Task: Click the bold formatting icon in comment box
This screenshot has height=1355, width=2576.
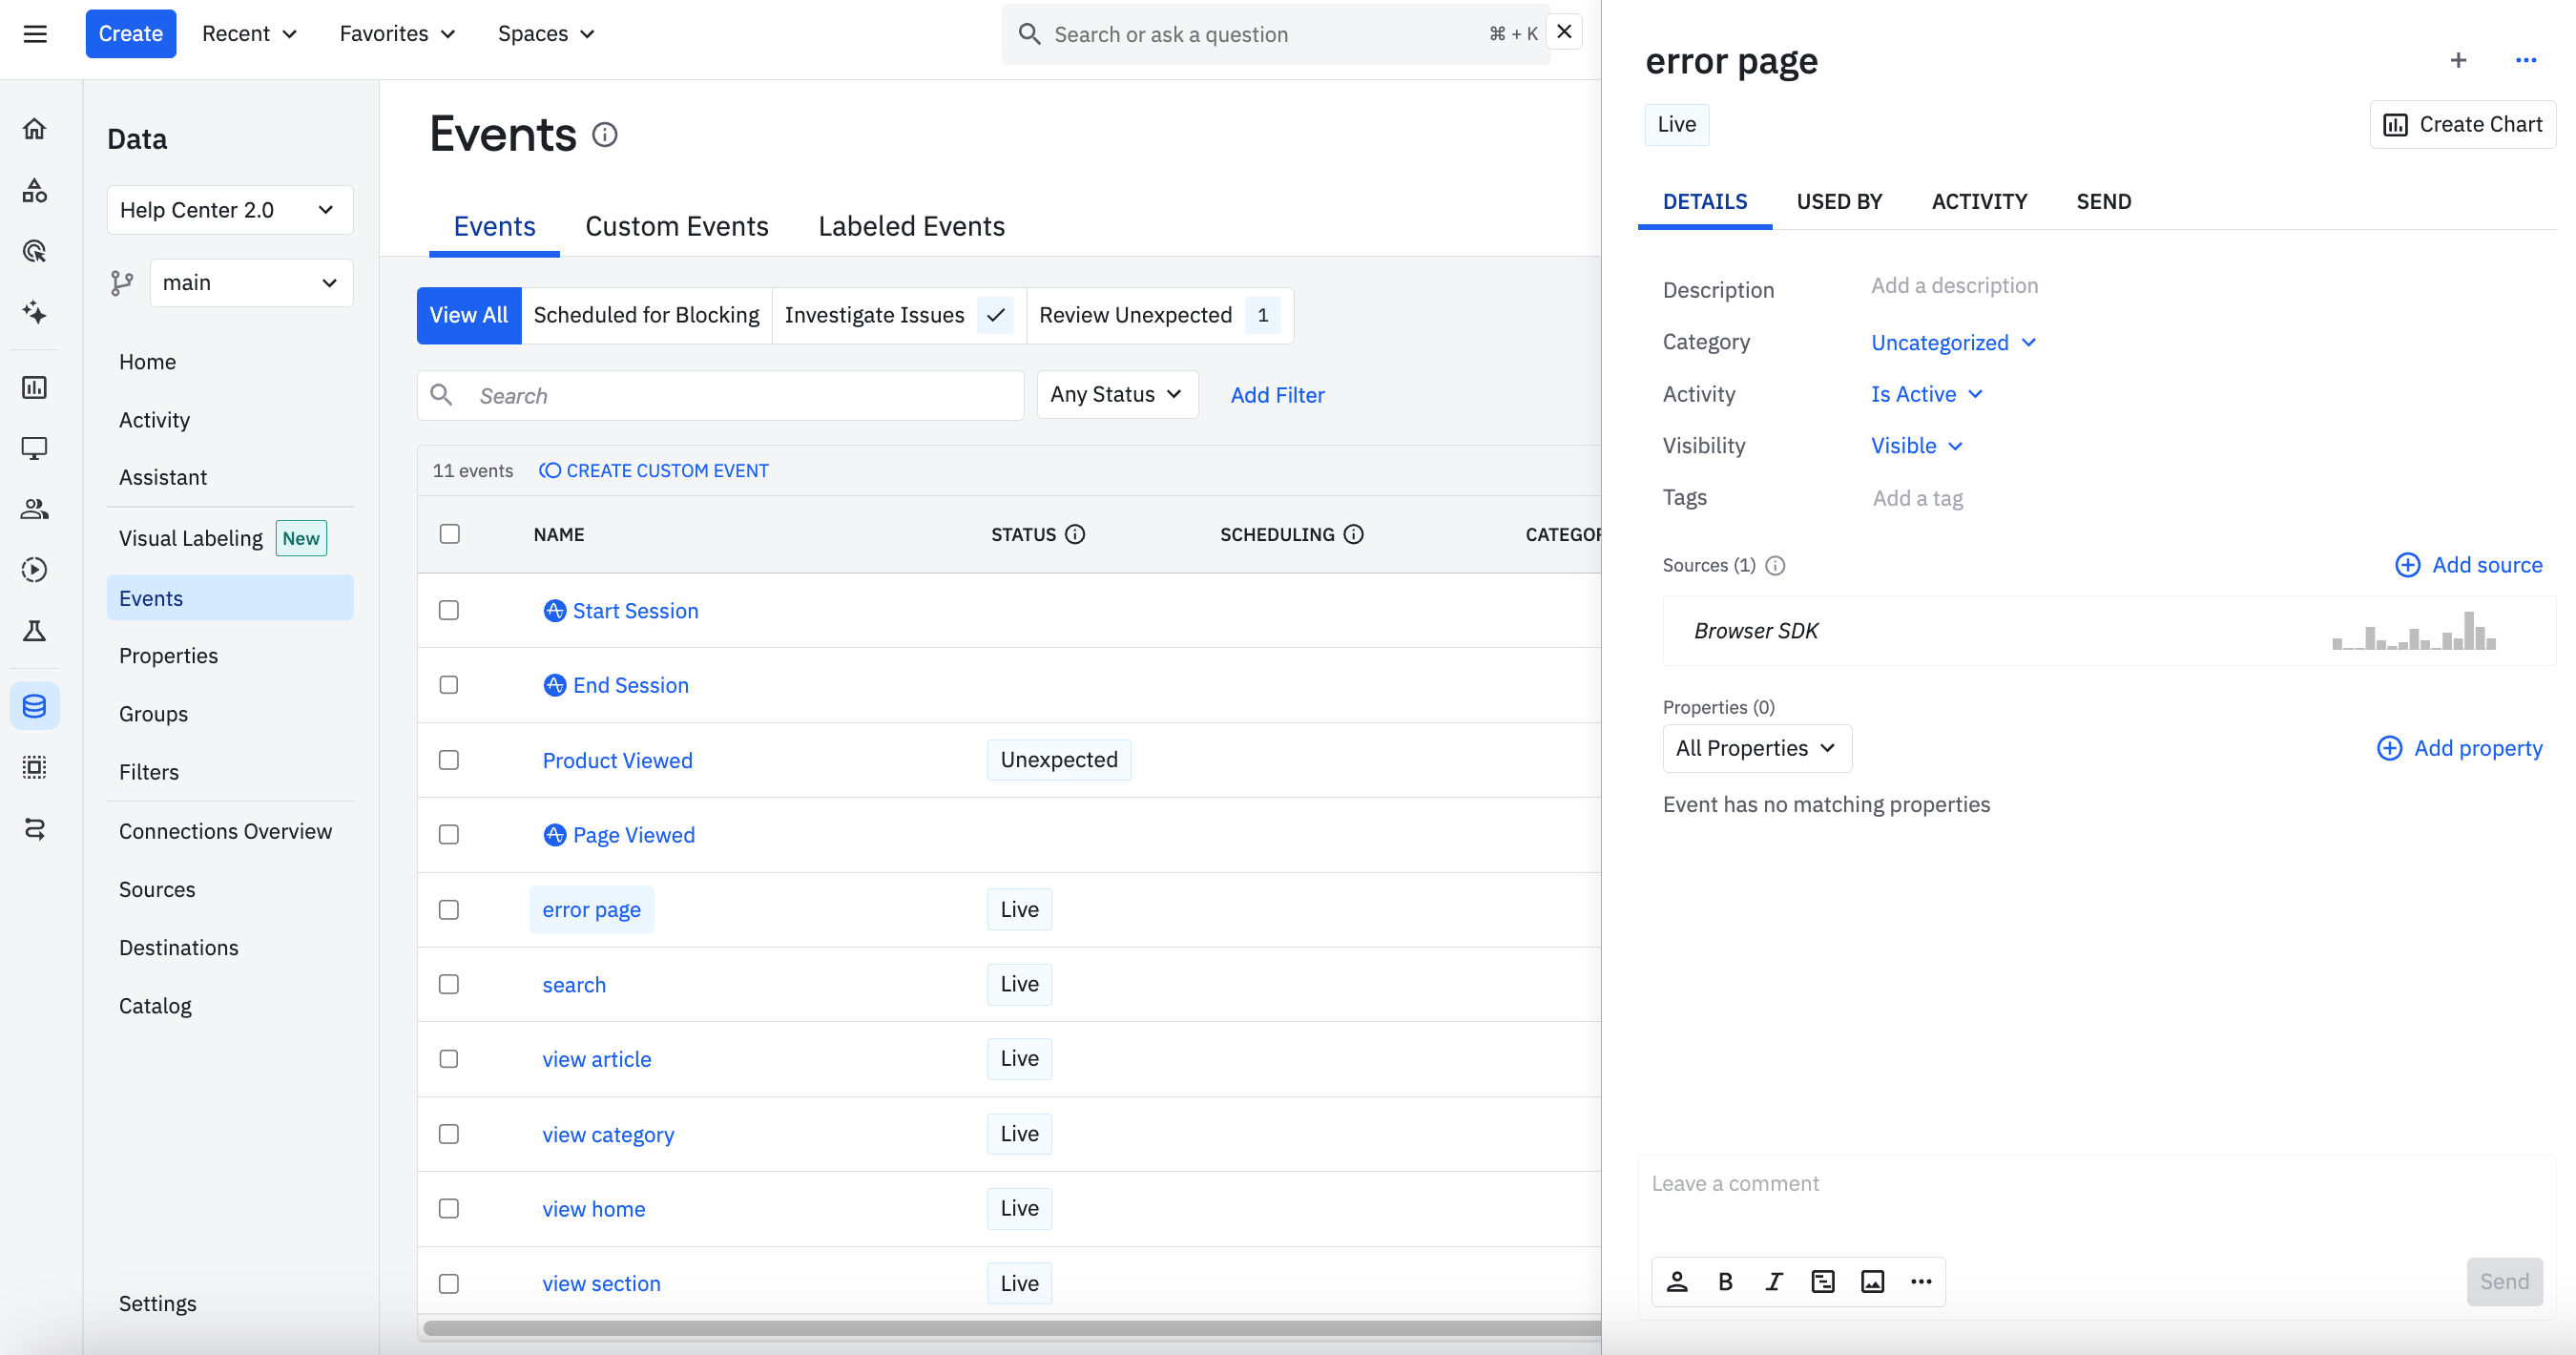Action: 1725,1282
